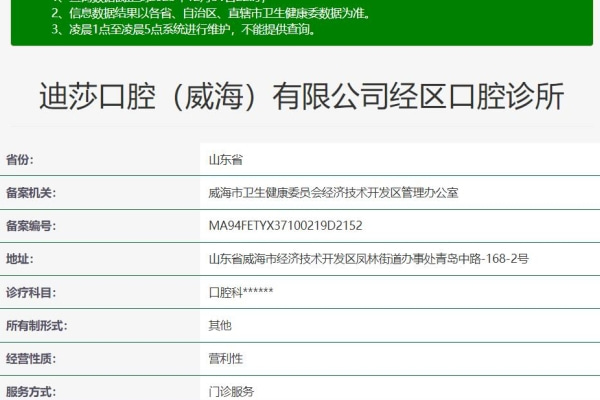Click the 诊疗科目 label
Viewport: 600px width, 400px height.
[x=31, y=293]
